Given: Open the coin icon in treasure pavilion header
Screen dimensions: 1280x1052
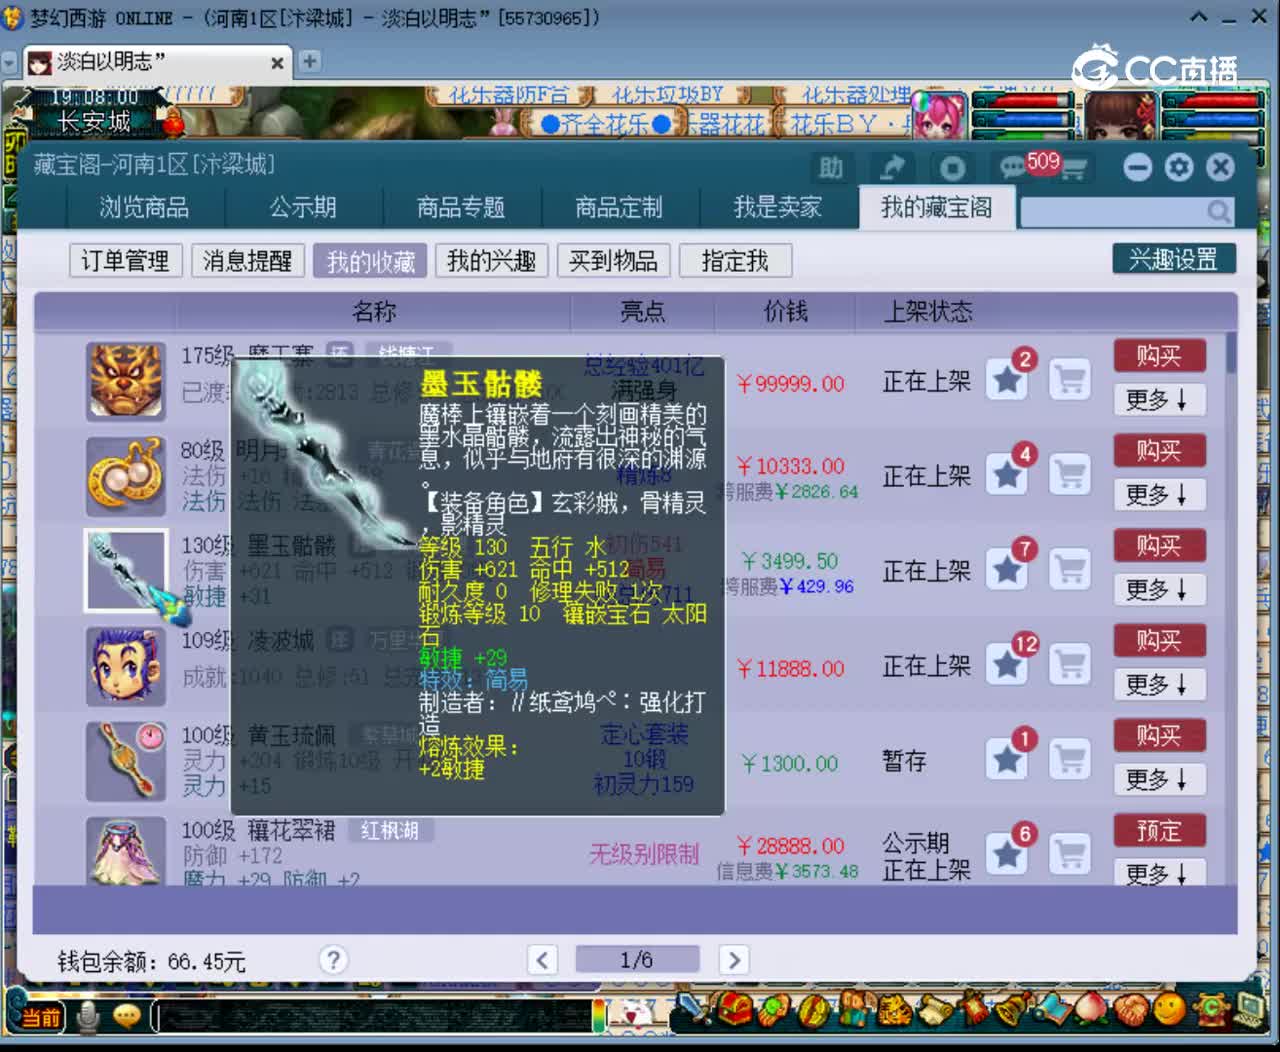Looking at the screenshot, I should (952, 167).
